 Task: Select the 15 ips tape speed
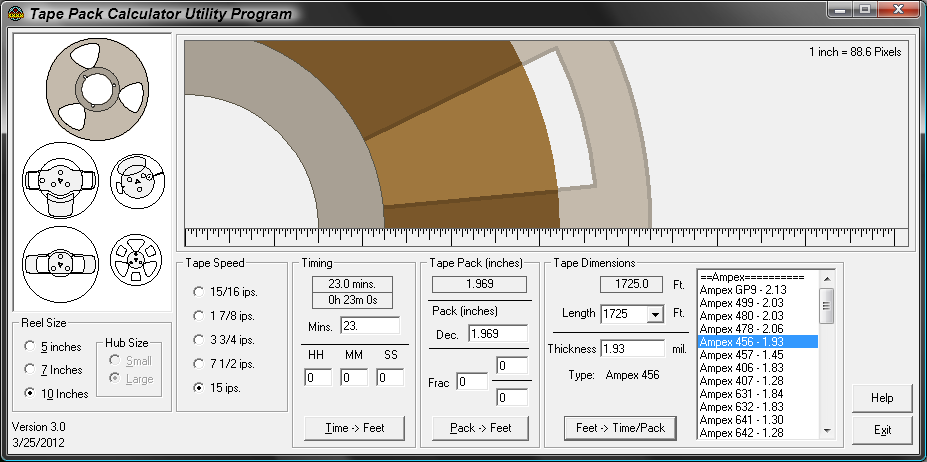pos(217,388)
